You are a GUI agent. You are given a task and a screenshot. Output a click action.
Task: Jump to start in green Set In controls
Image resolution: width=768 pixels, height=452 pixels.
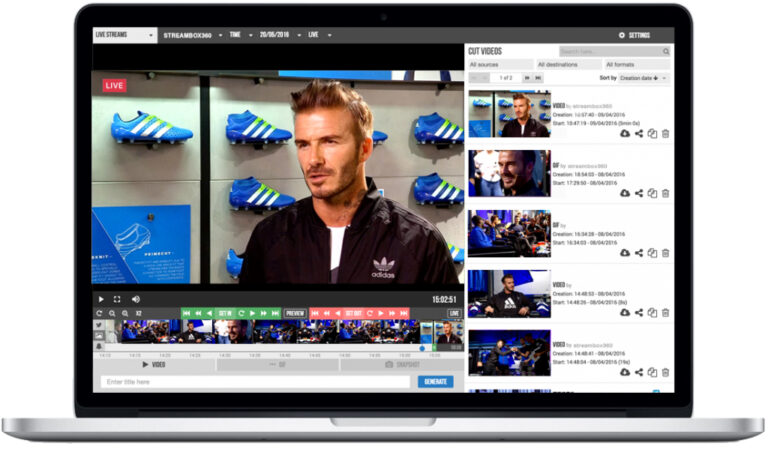(187, 313)
